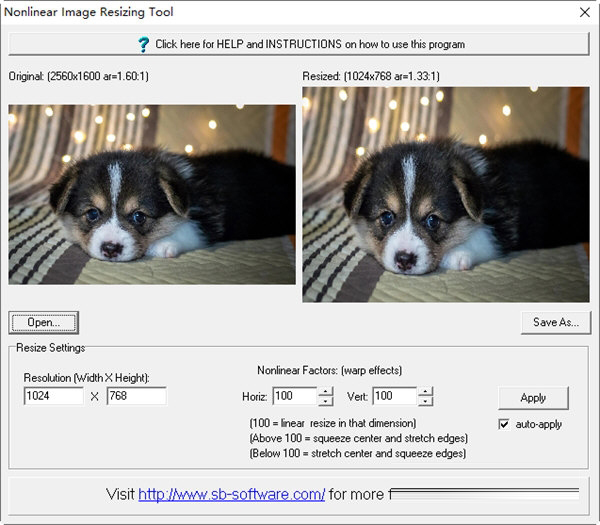Click the 'Nonlinear Factors: (warp effects)' text

point(329,370)
